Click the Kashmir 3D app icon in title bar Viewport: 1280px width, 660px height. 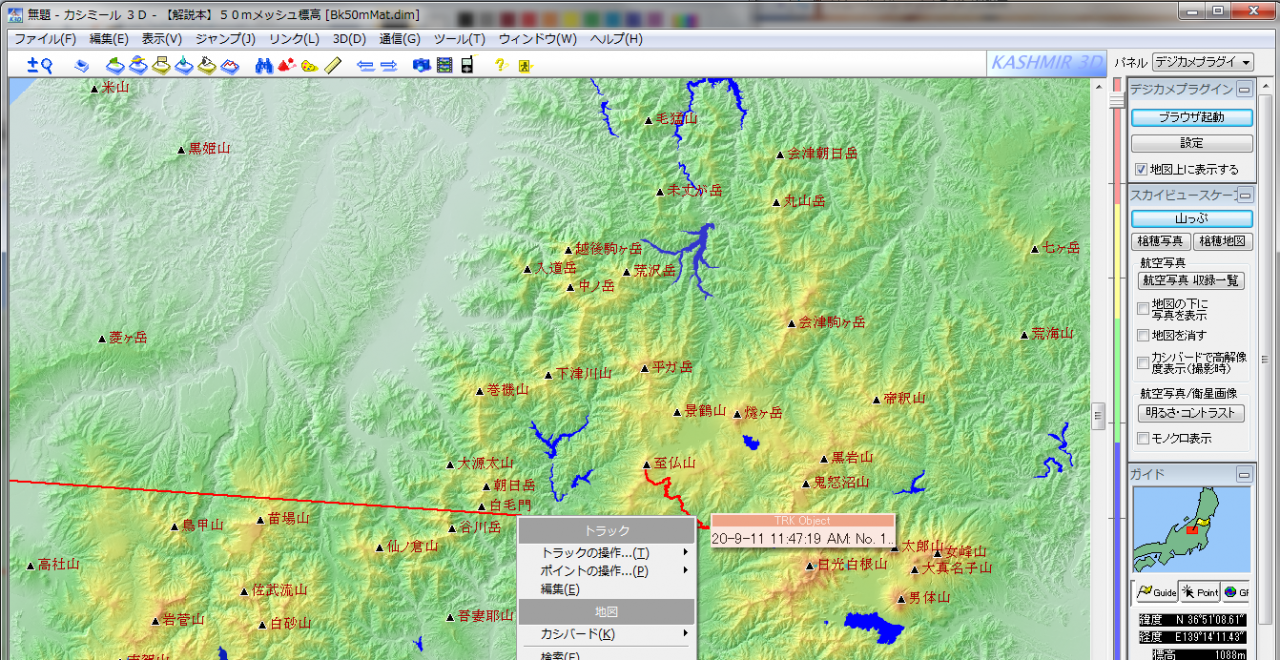coord(15,14)
